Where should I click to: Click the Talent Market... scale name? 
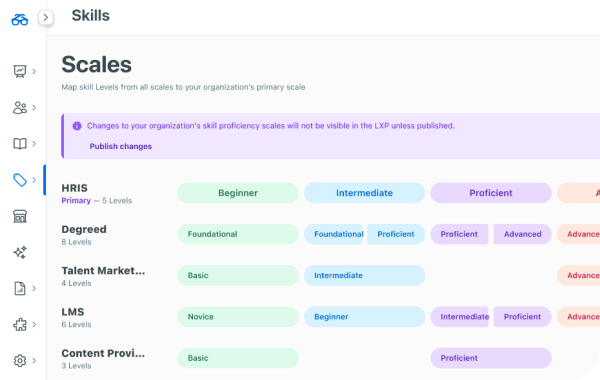click(103, 271)
